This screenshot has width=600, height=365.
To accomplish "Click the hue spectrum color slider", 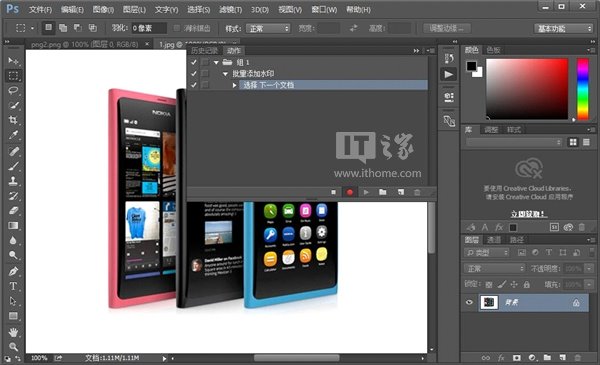I will [583, 89].
